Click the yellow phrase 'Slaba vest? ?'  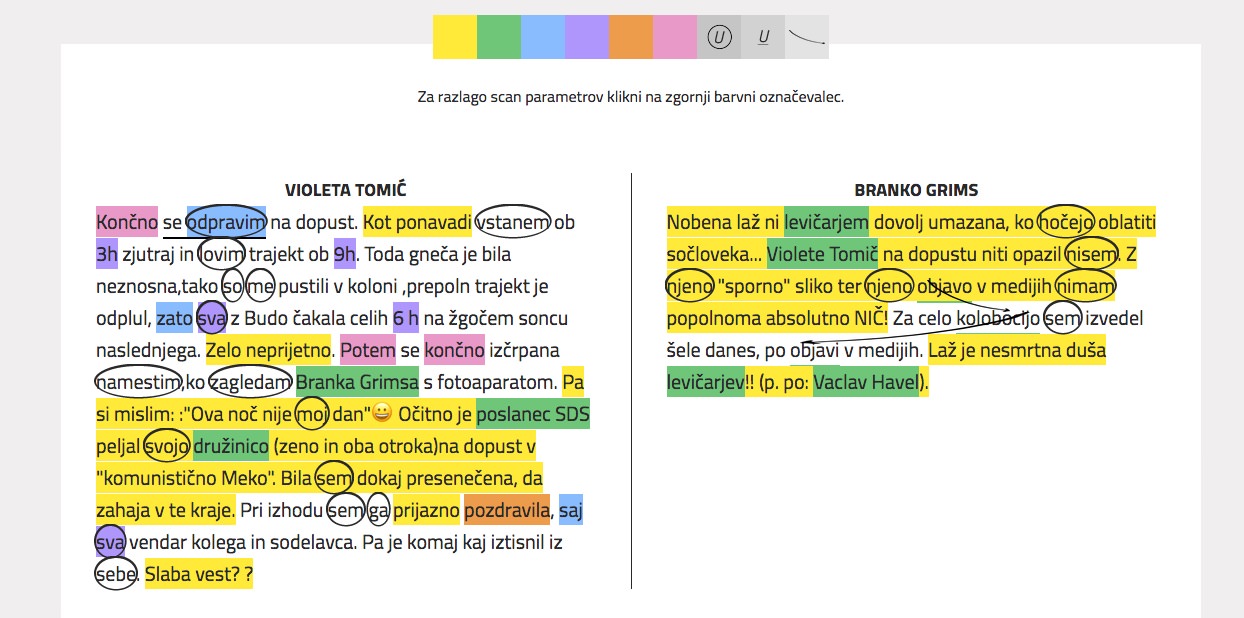coord(199,575)
